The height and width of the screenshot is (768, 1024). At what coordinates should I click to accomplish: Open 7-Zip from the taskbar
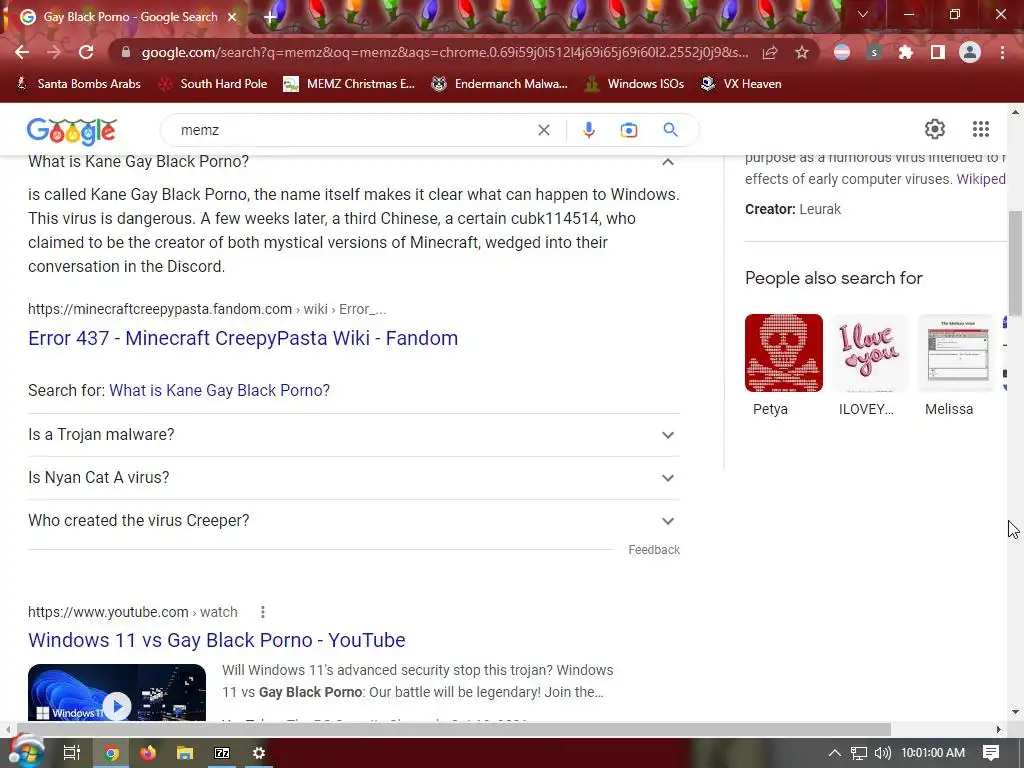coord(222,753)
